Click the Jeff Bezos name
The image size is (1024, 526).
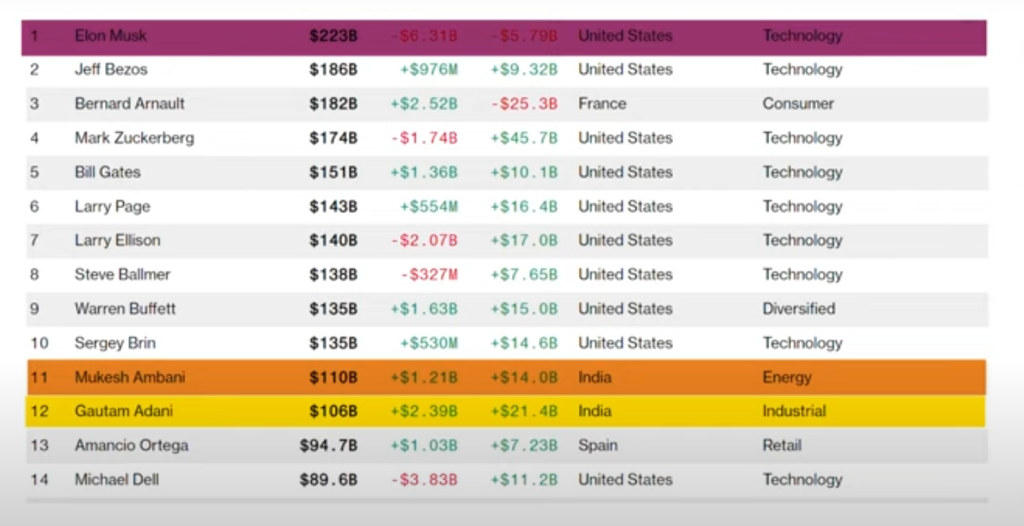pos(109,70)
